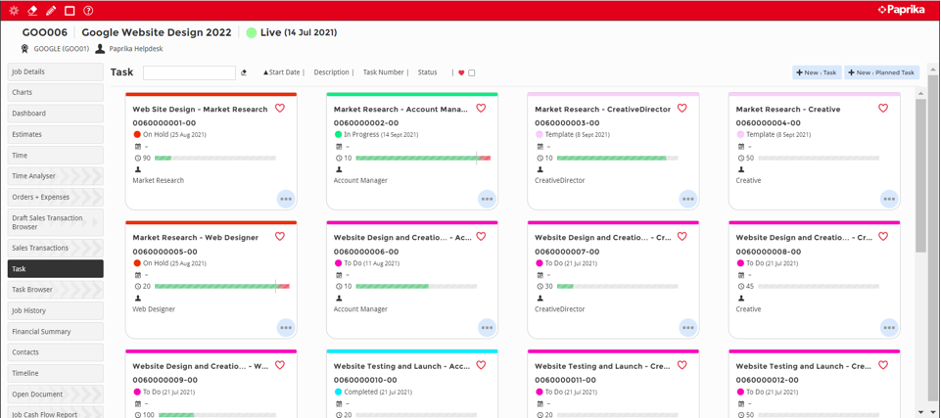Click the New - Planned Task button

[881, 73]
